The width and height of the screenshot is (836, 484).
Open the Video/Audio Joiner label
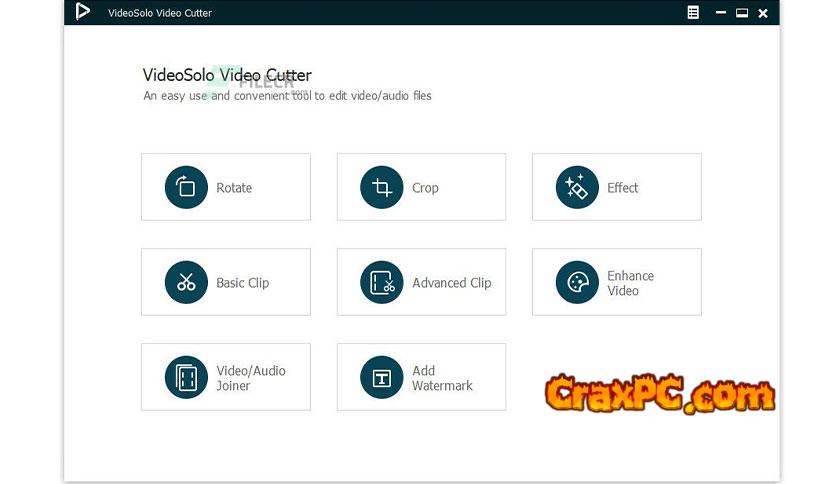pyautogui.click(x=251, y=378)
